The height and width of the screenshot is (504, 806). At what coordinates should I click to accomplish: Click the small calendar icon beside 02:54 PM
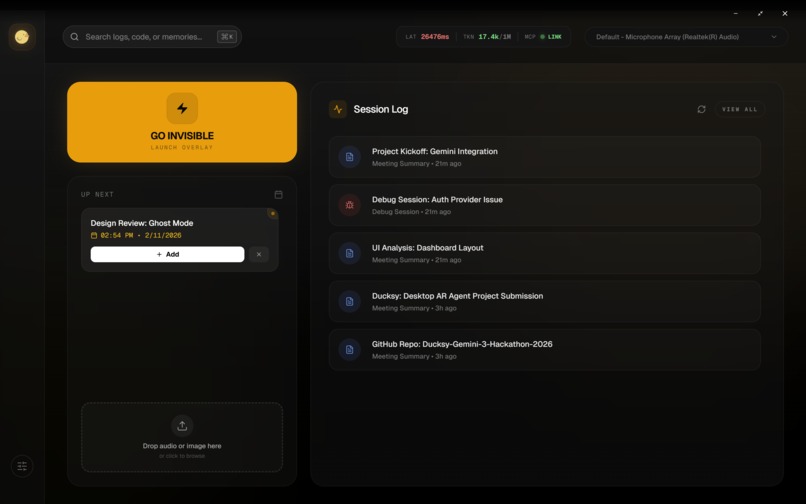click(x=94, y=236)
